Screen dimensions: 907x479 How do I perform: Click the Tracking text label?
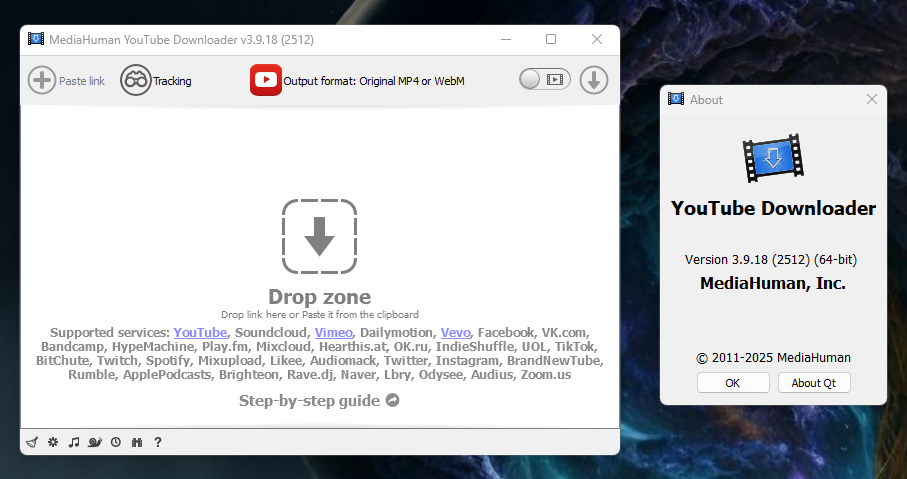pyautogui.click(x=172, y=81)
